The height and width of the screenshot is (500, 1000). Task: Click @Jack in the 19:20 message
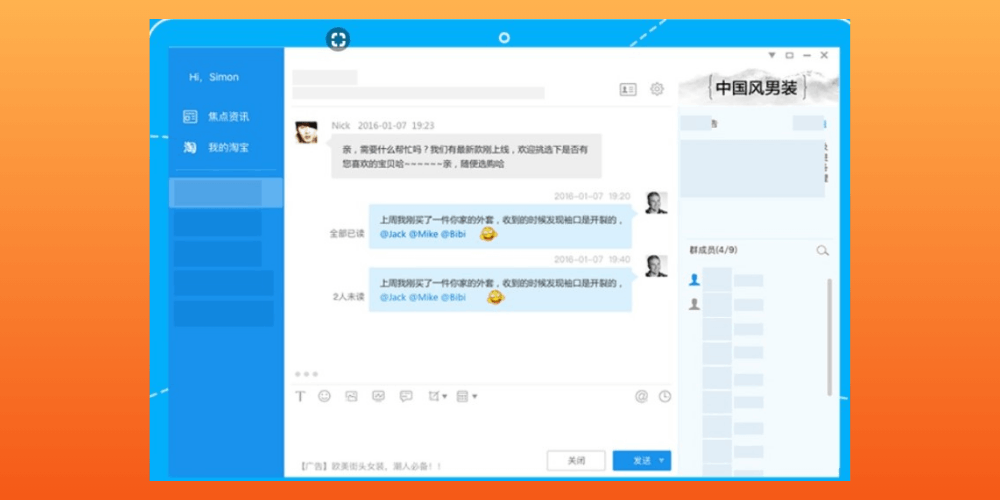pyautogui.click(x=393, y=234)
